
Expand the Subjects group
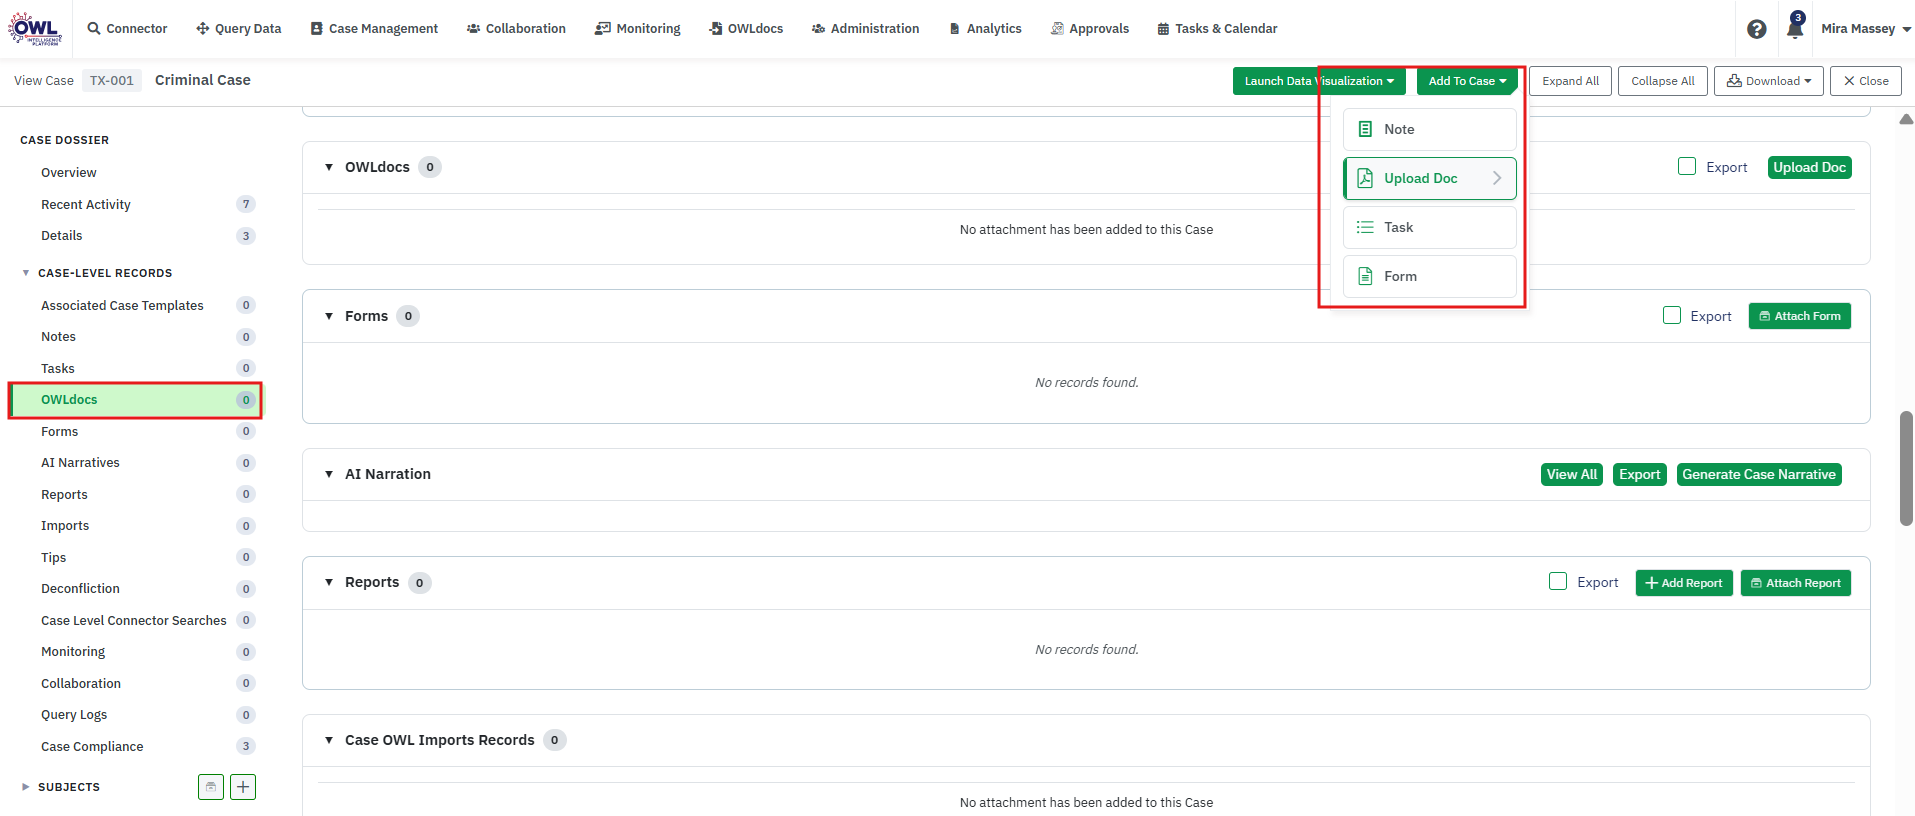click(x=26, y=787)
